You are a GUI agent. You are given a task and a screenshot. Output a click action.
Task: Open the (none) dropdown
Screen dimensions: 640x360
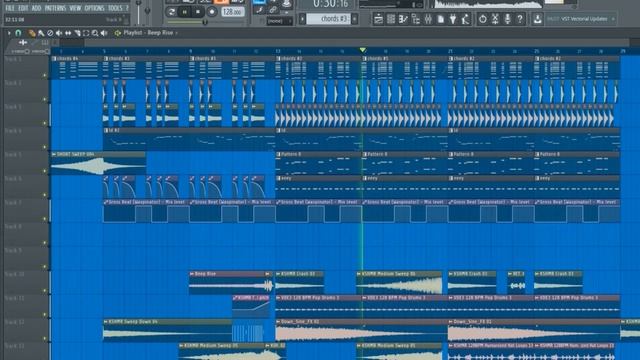pyautogui.click(x=280, y=21)
